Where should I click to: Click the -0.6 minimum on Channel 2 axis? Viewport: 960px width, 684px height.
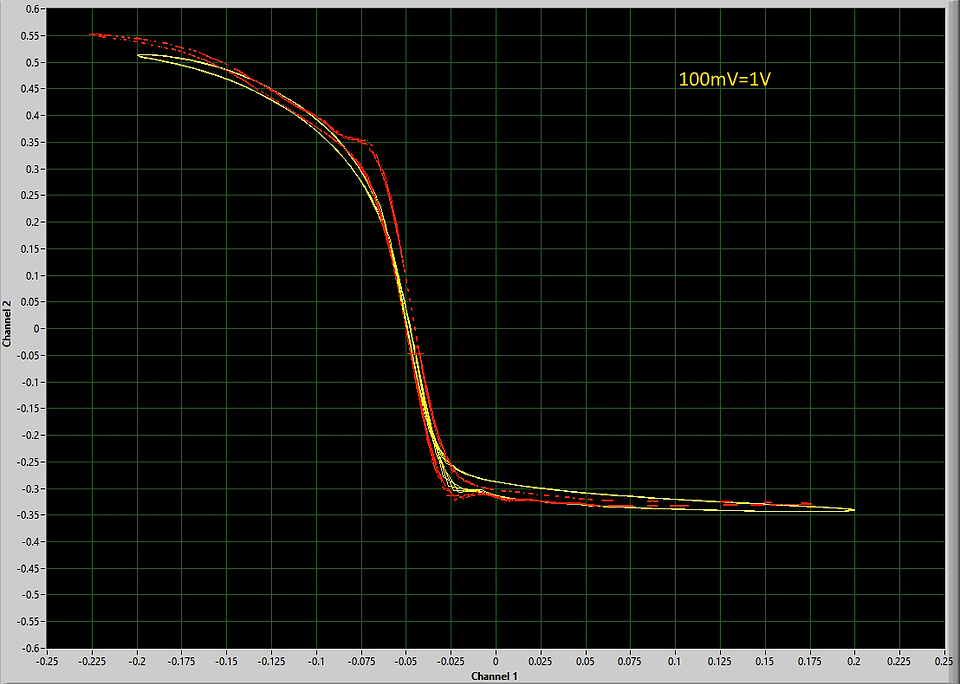[x=29, y=648]
